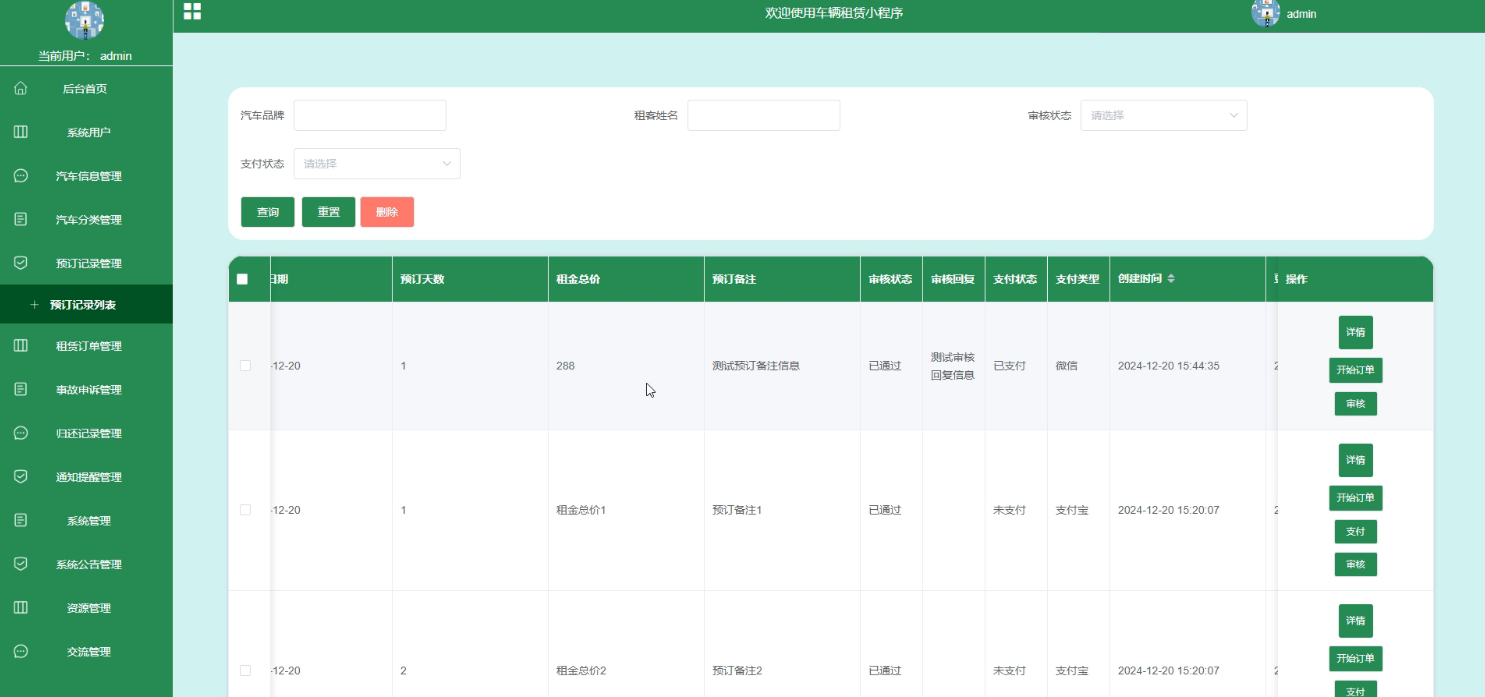Click the admin avatar in the top bar
Screen dimensions: 1485x697
[x=1266, y=13]
